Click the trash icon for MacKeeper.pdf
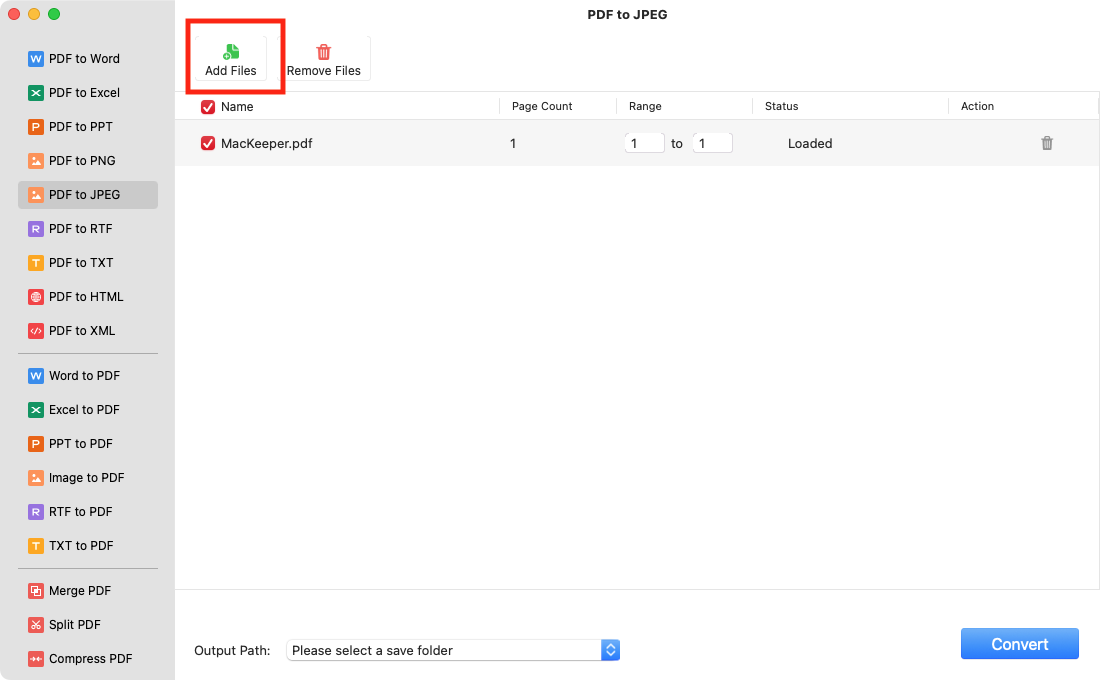Screen dimensions: 1100x680 click(x=1047, y=143)
